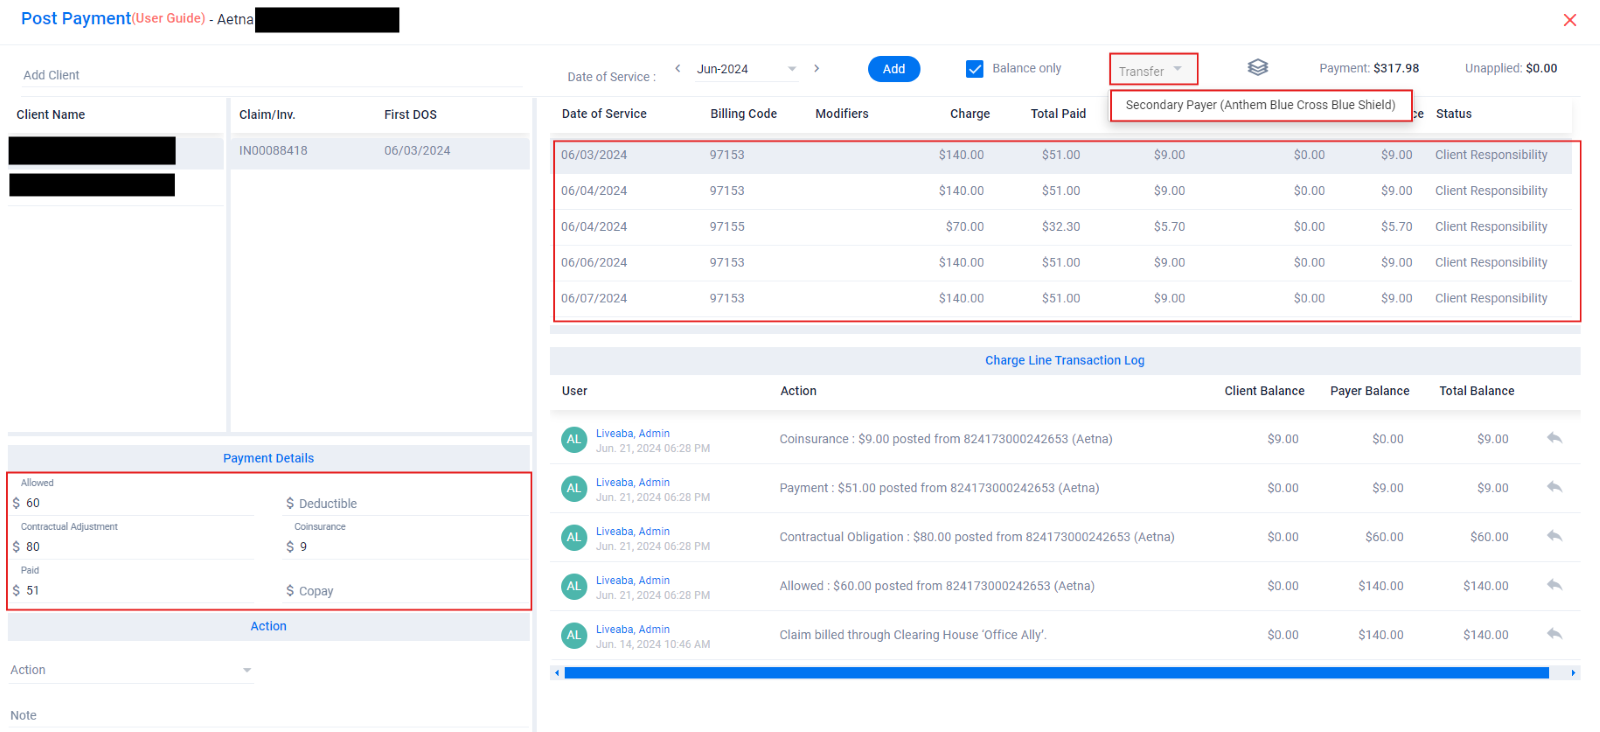Go to previous service month arrow
The height and width of the screenshot is (732, 1600).
[x=678, y=68]
